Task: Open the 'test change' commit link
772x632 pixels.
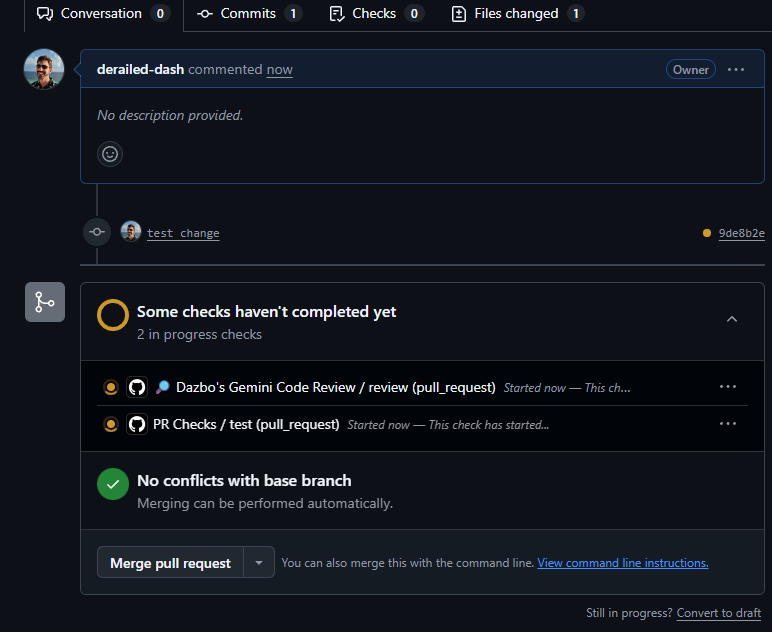Action: point(183,233)
